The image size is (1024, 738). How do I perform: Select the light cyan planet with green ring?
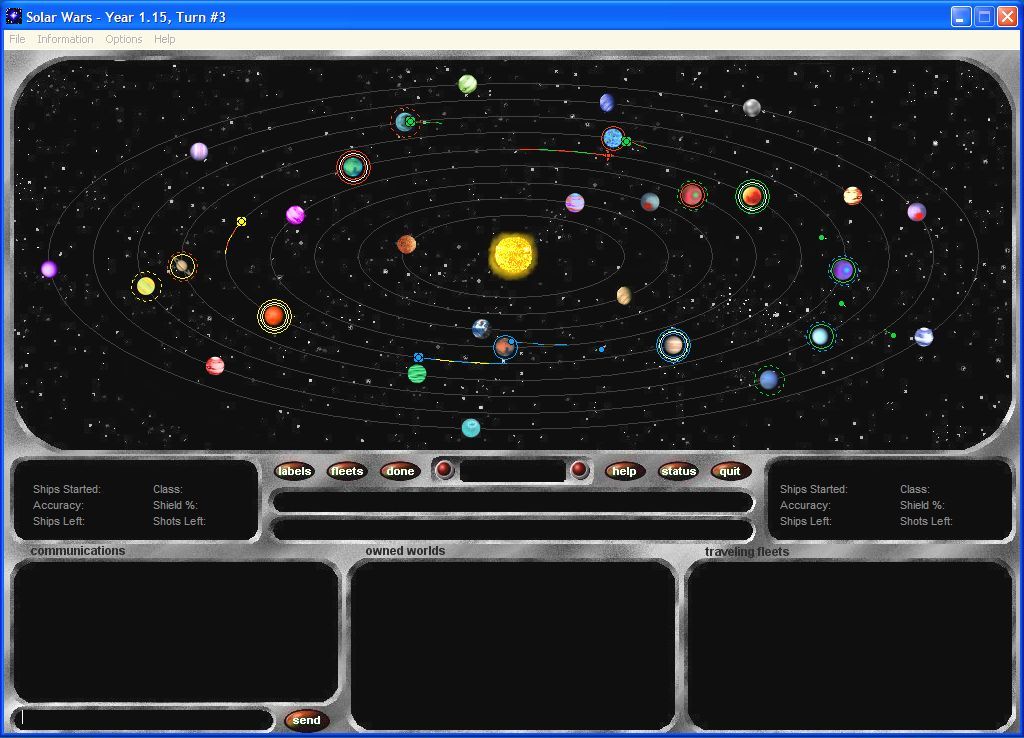point(820,336)
